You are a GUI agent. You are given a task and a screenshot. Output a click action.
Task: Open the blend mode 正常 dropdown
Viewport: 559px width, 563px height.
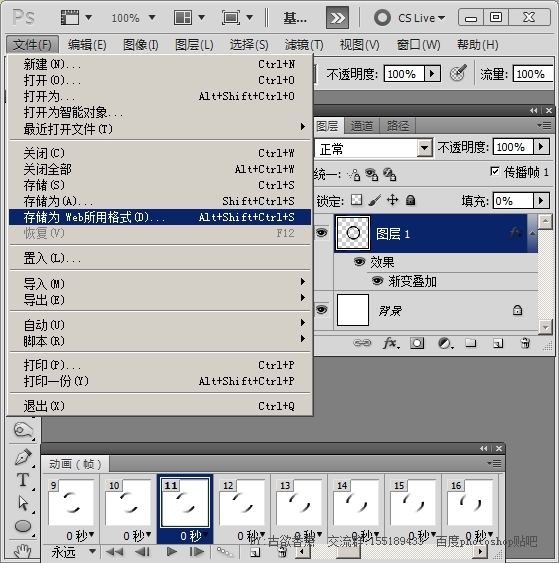(x=425, y=148)
